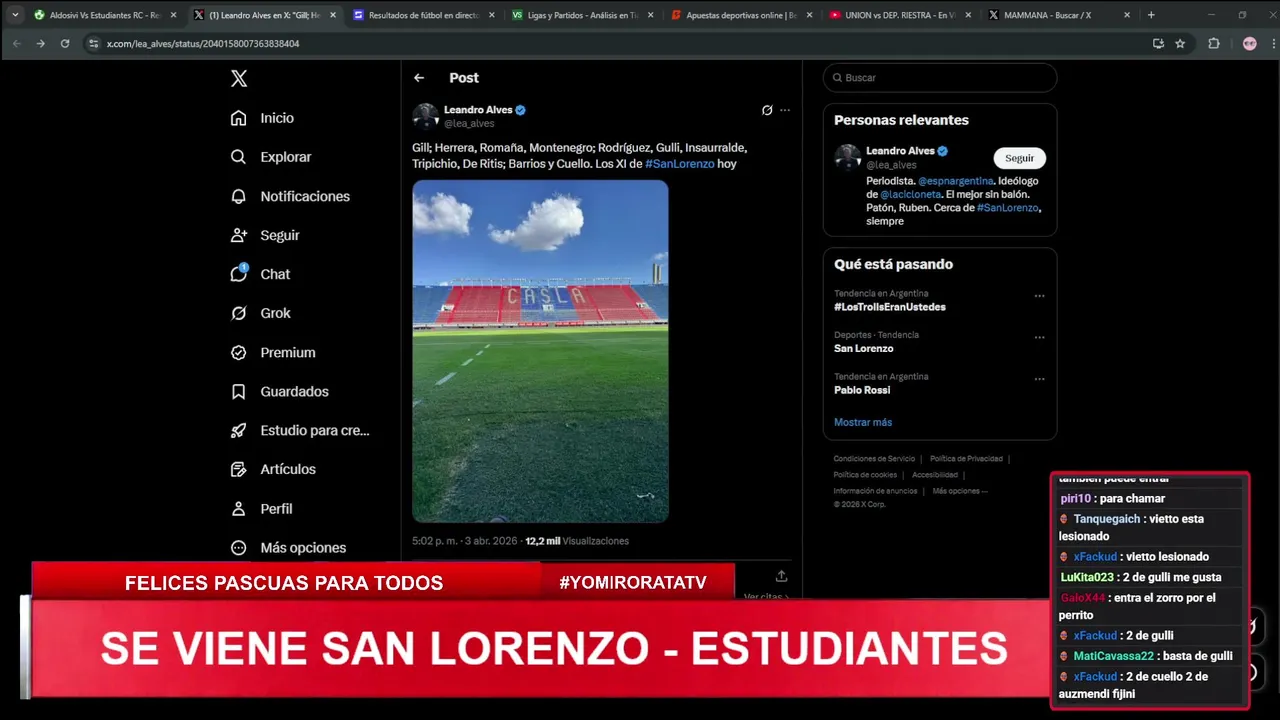Open Pablo Rossi trending topic

point(862,390)
